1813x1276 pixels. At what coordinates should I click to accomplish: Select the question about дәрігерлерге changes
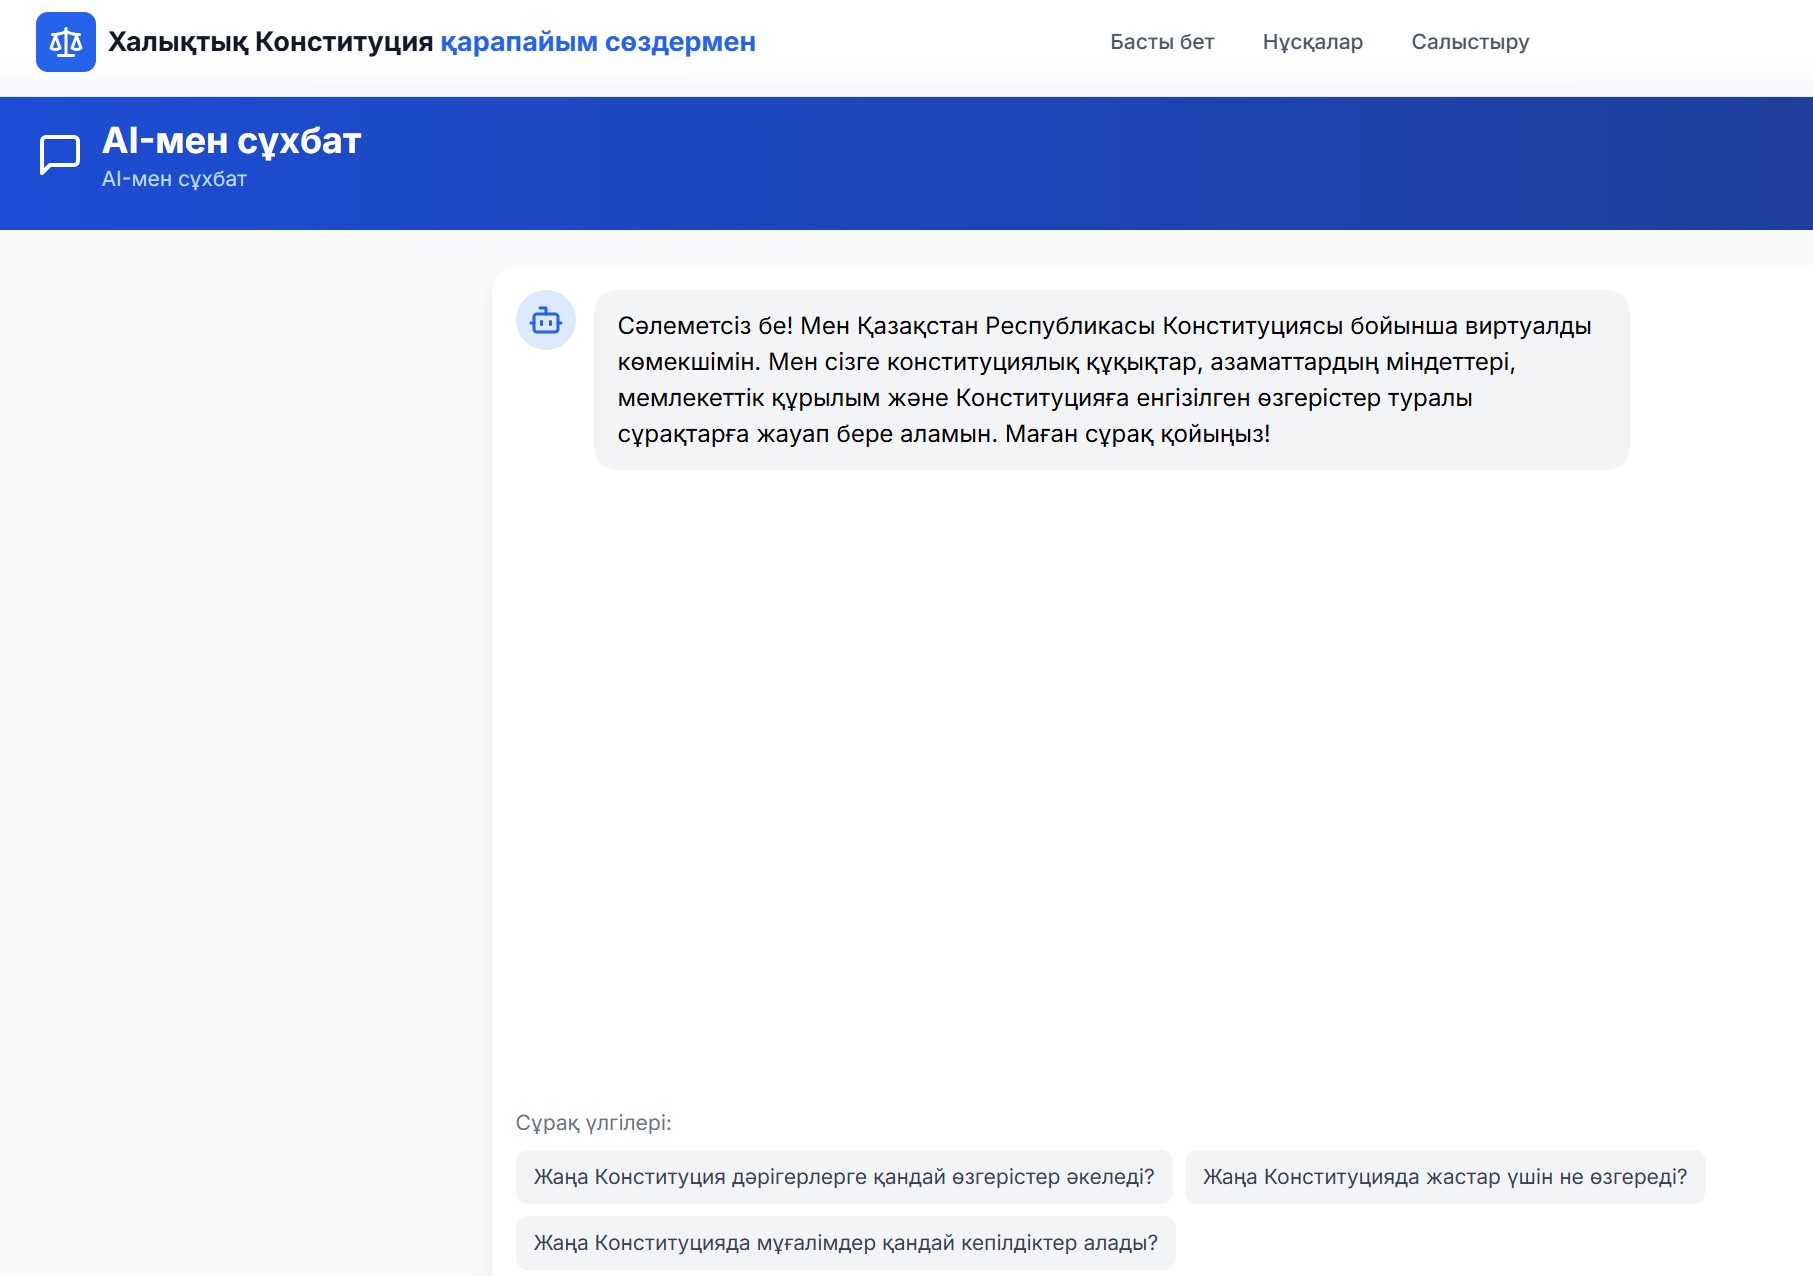844,1177
